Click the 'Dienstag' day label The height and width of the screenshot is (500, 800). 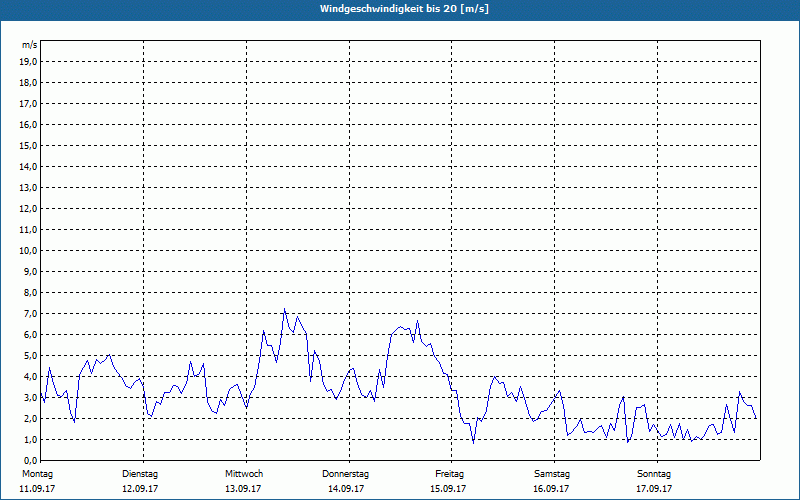(x=140, y=474)
